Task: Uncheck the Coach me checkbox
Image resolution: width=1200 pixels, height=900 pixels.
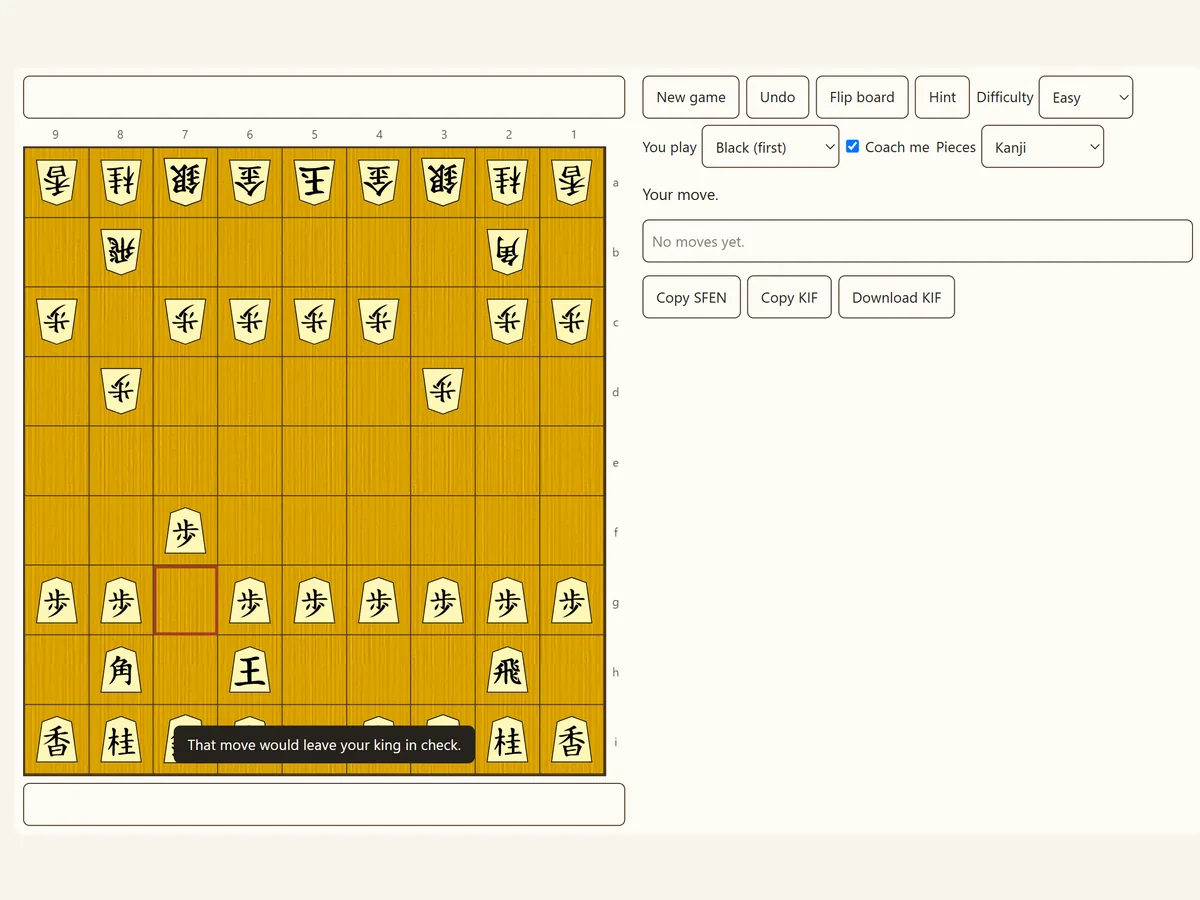Action: pos(852,146)
